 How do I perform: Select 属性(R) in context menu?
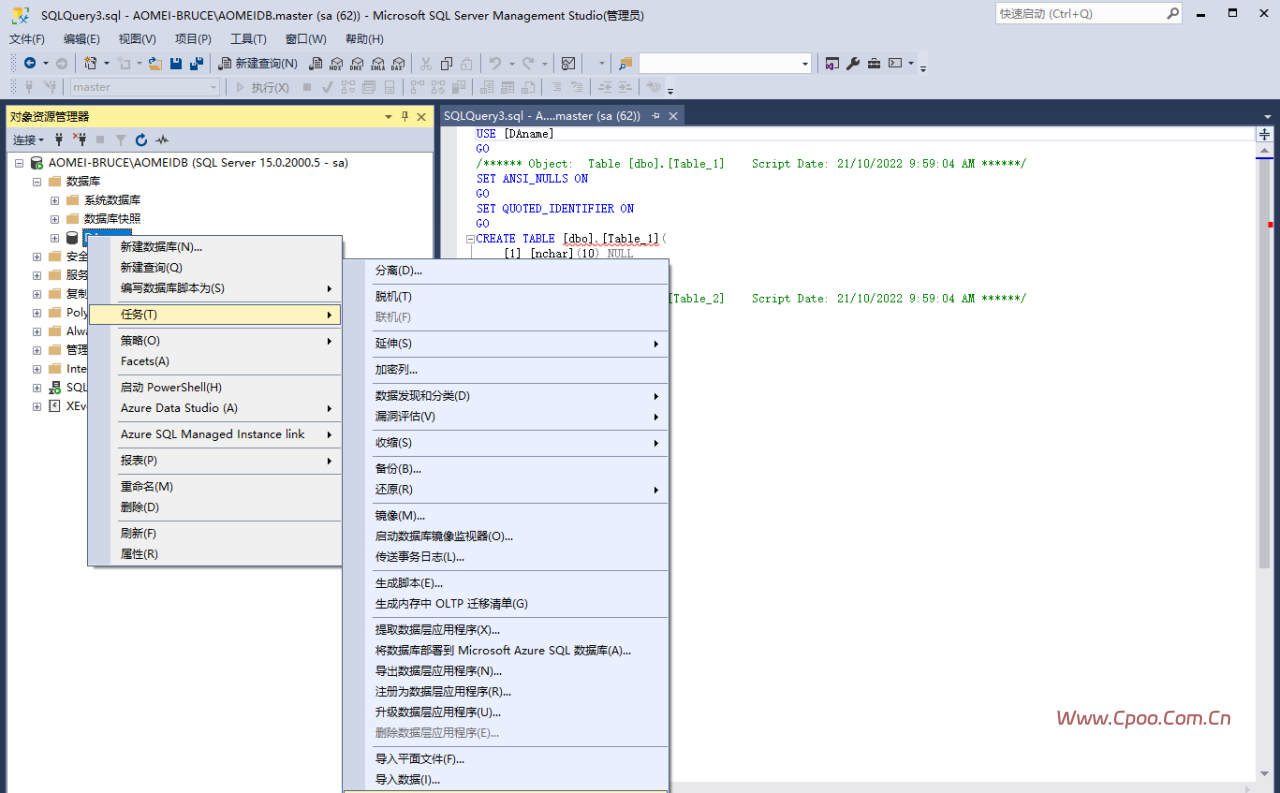[215, 554]
